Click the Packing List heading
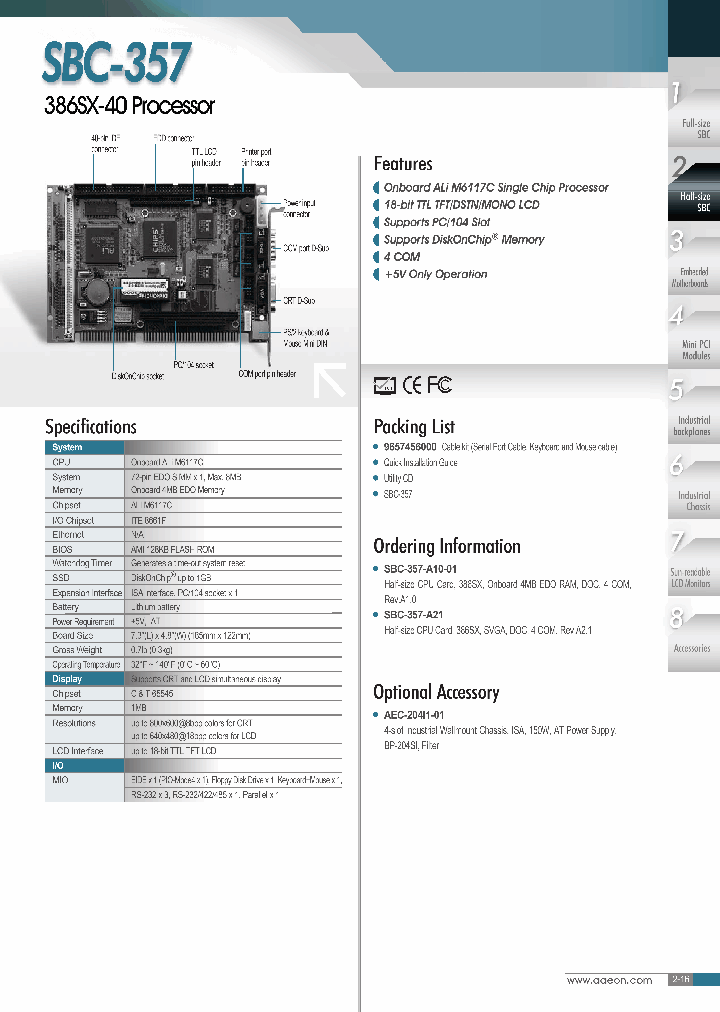The width and height of the screenshot is (720, 1012). click(x=414, y=427)
